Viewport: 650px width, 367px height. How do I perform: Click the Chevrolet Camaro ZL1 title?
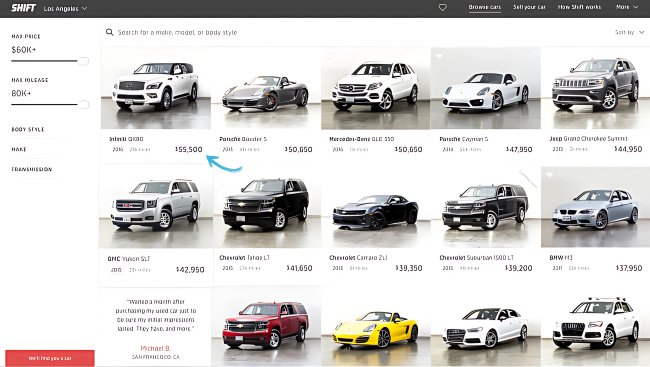tap(358, 258)
